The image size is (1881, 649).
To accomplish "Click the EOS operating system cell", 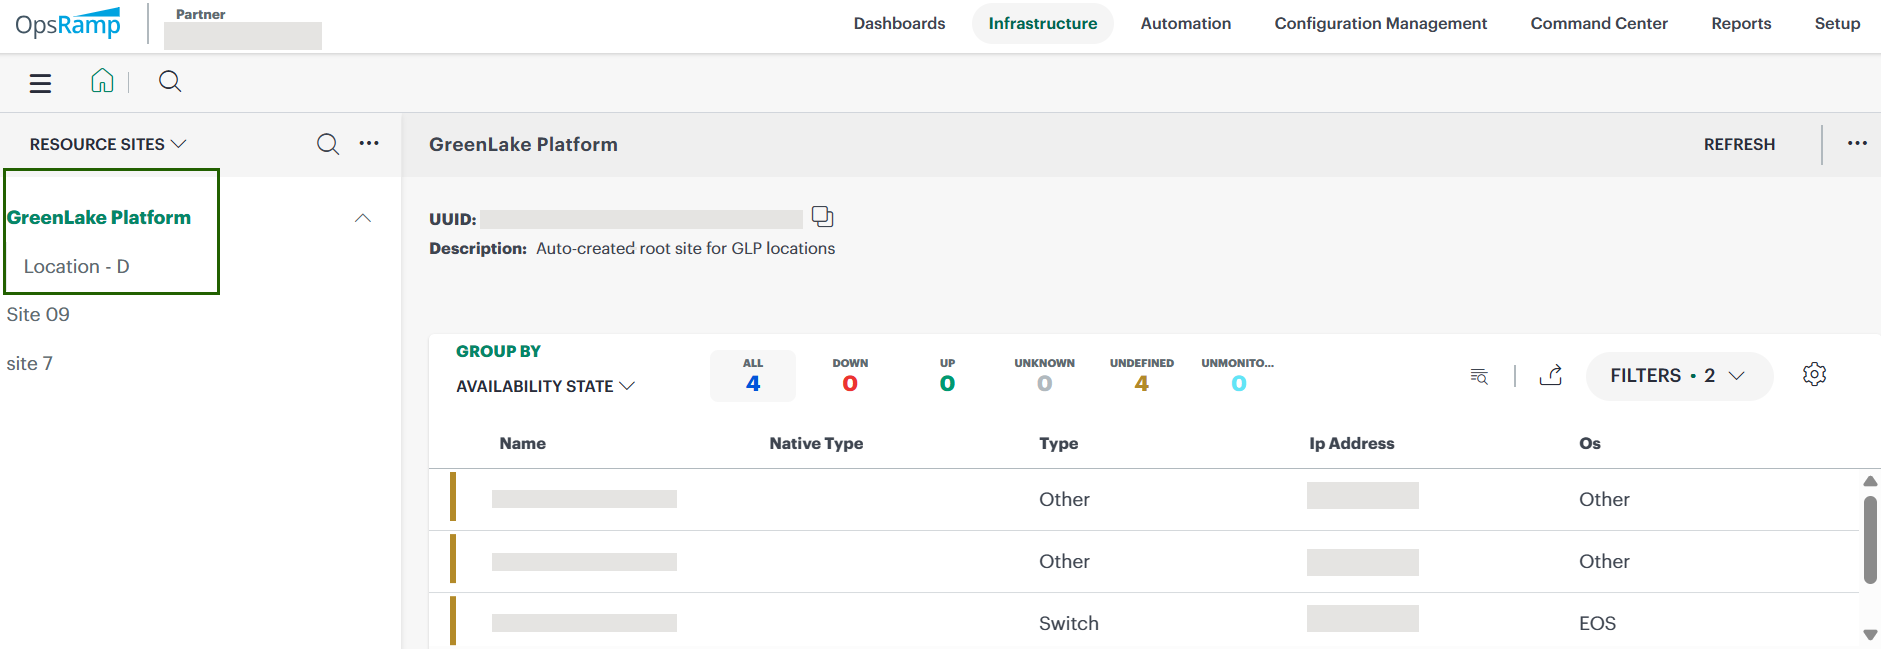I will pyautogui.click(x=1597, y=623).
